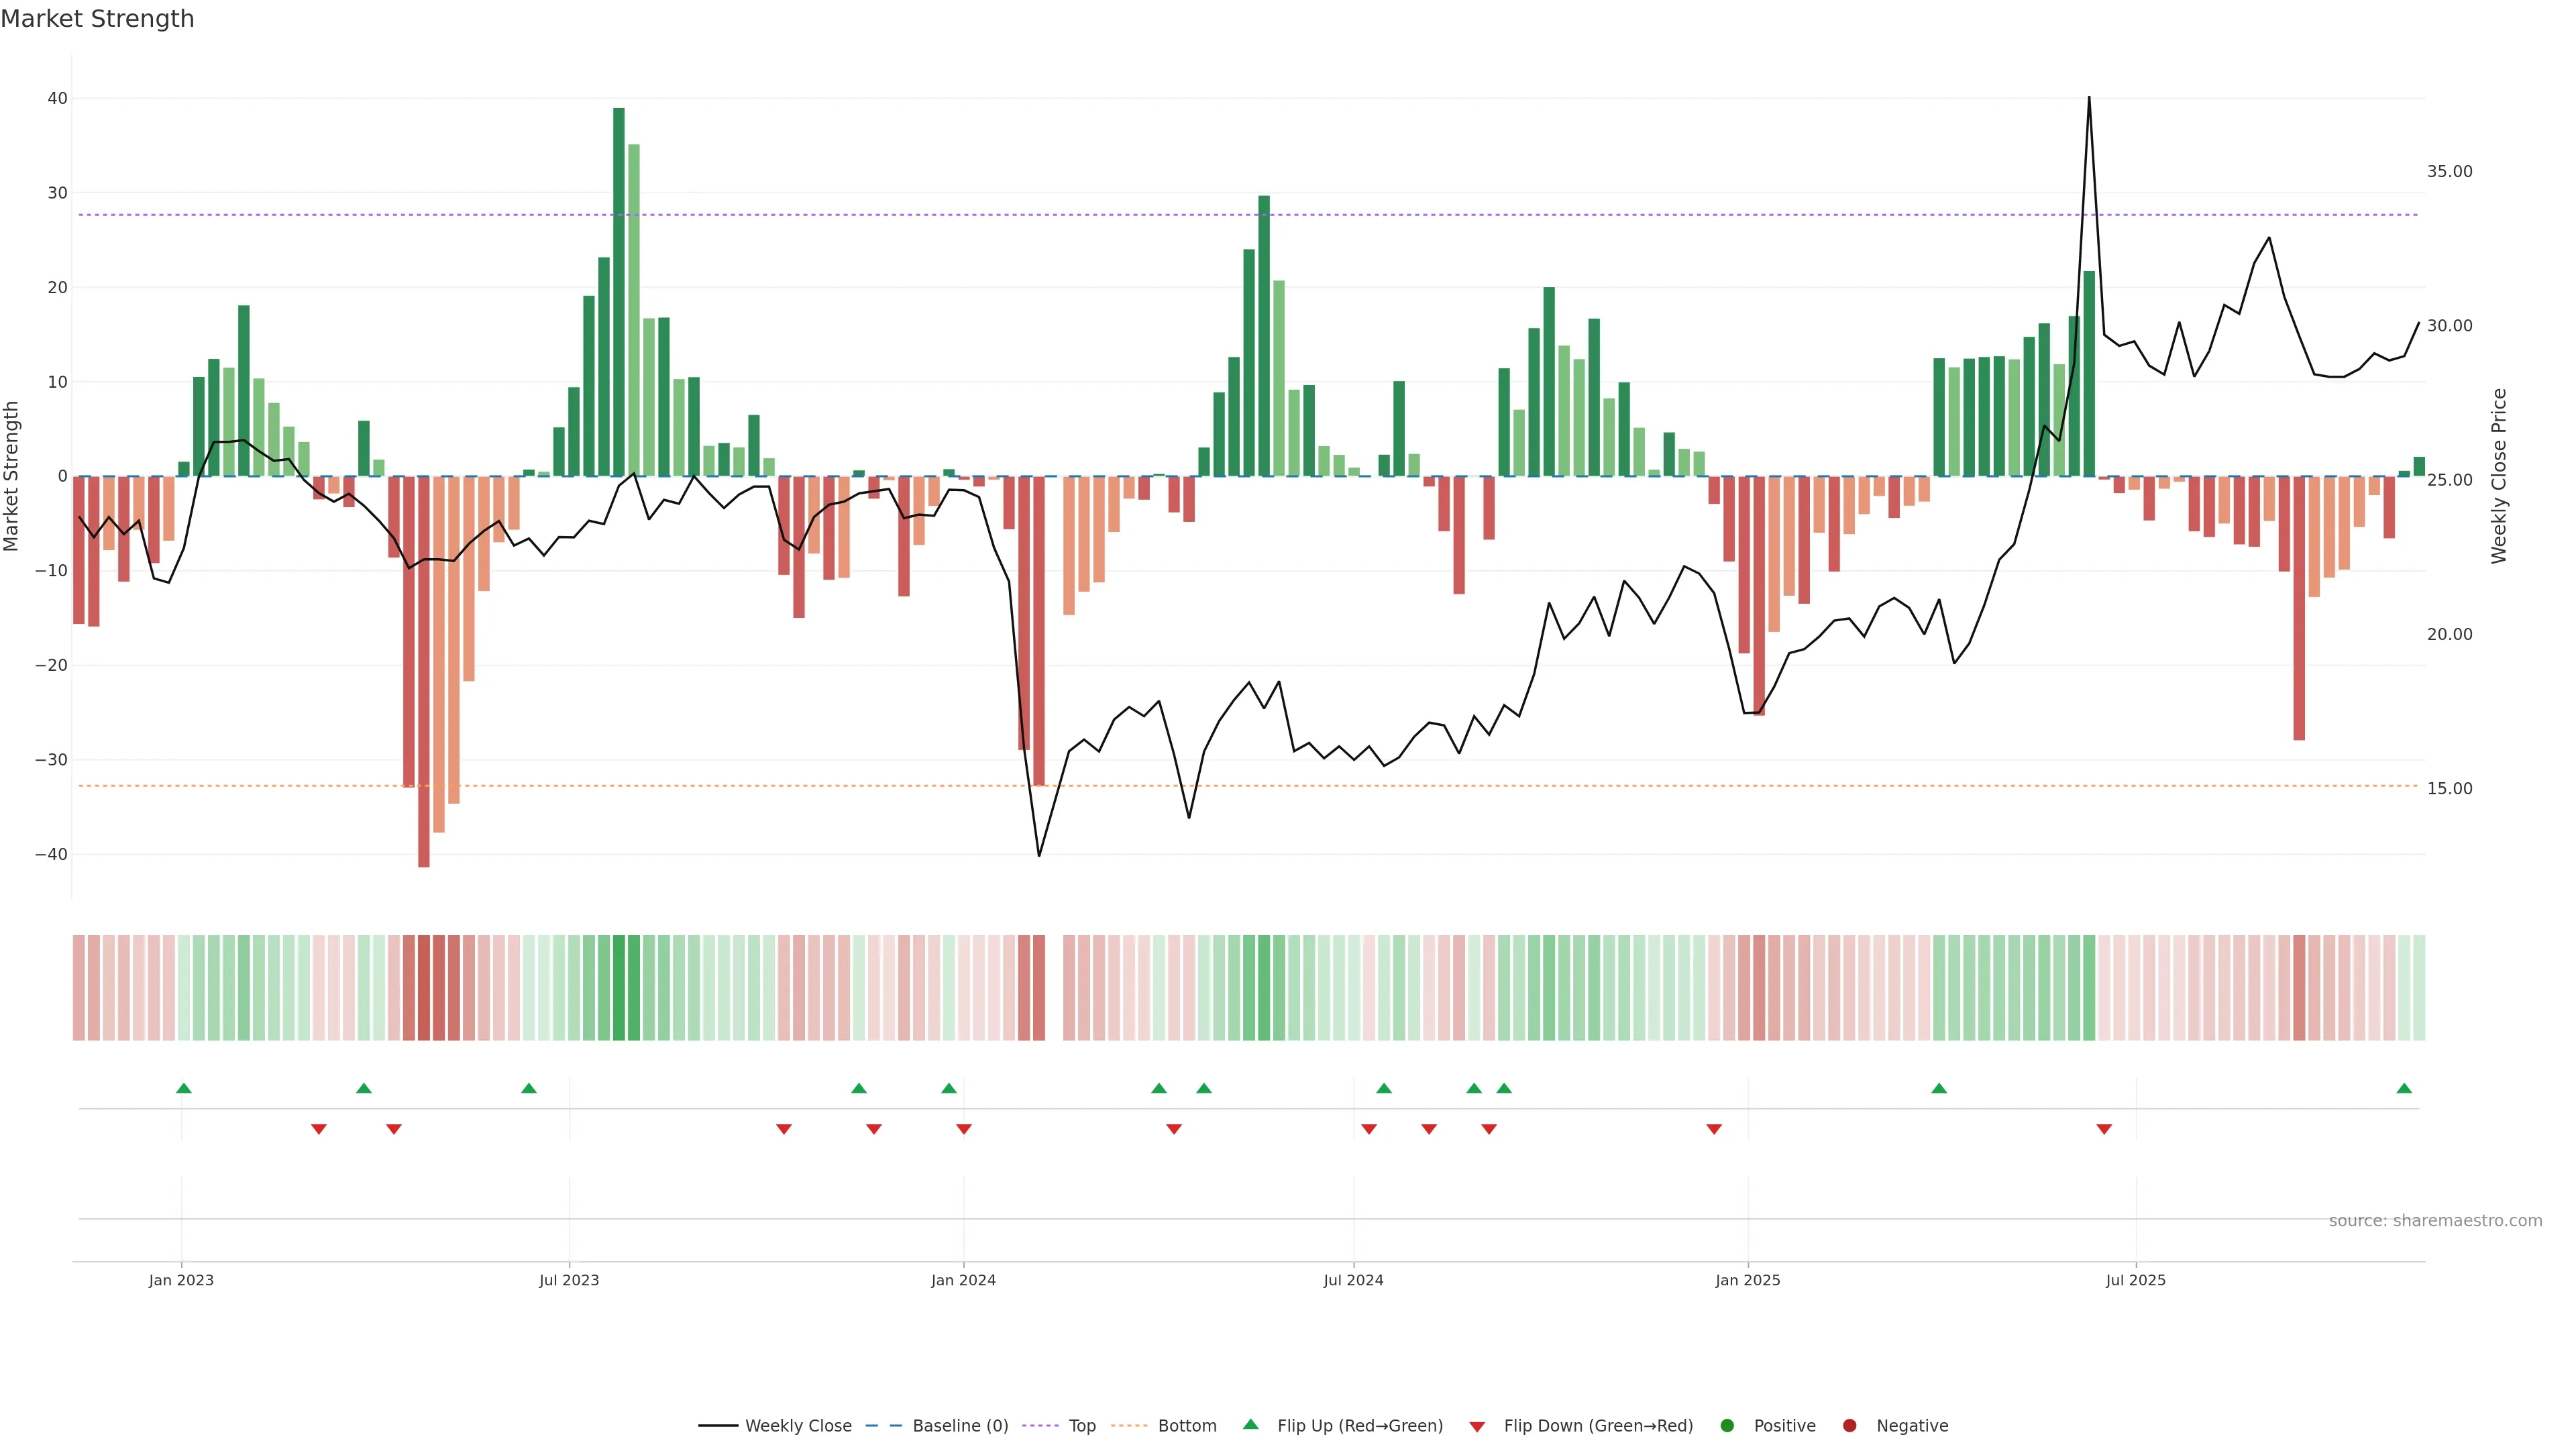The width and height of the screenshot is (2576, 1449).
Task: Click the last green flip-up triangle on far right
Action: click(x=2404, y=1088)
